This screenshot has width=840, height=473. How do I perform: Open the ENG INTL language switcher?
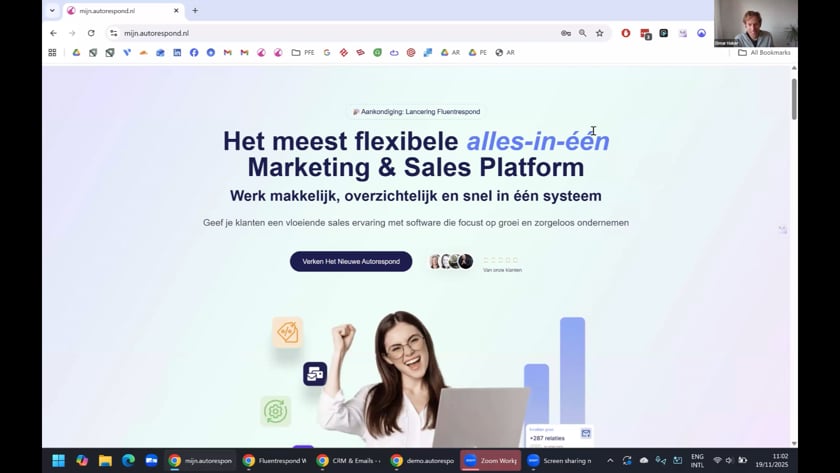click(697, 461)
